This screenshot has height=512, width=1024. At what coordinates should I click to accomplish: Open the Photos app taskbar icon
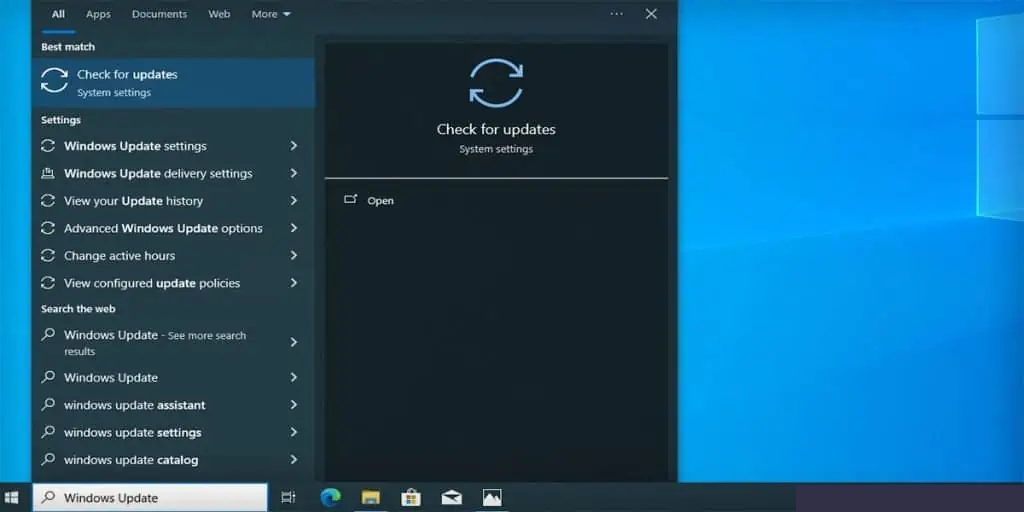(x=492, y=497)
